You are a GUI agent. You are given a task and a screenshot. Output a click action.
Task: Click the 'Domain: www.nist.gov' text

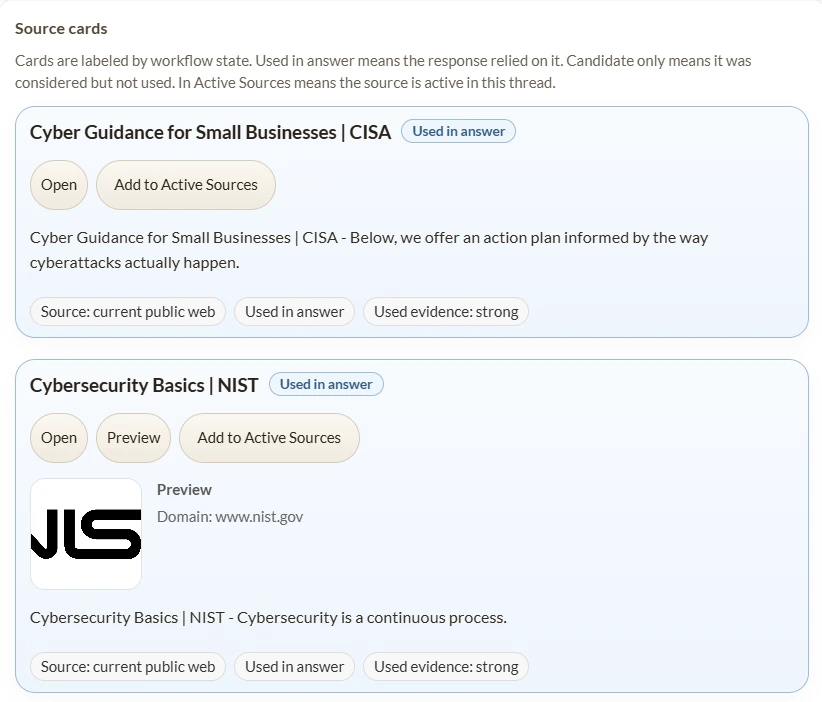pos(230,517)
